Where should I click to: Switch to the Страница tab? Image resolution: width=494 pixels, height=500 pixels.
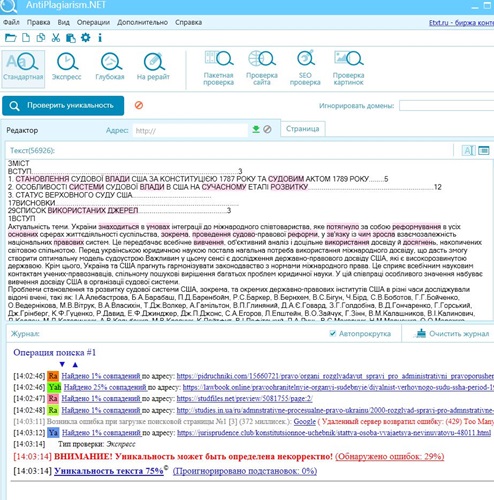tap(303, 129)
